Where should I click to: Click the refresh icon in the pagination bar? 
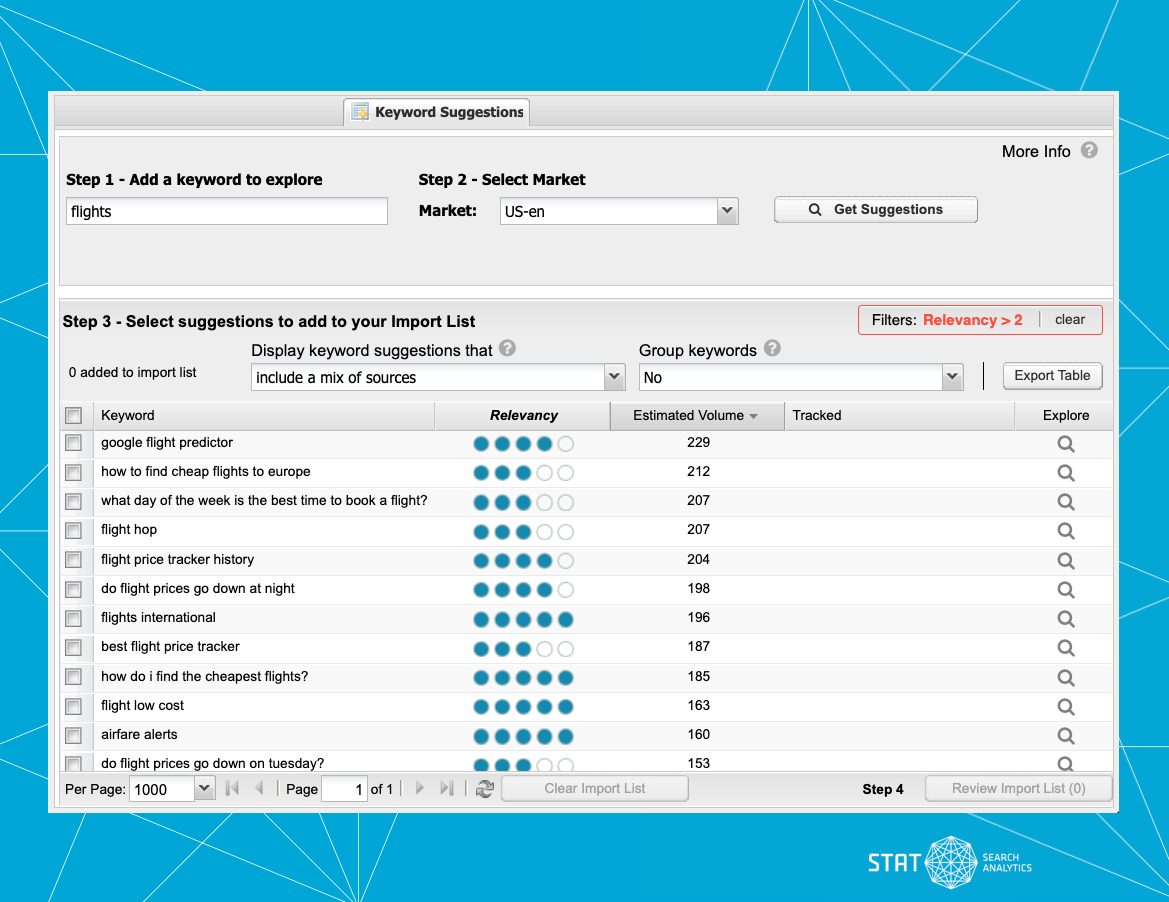(485, 789)
